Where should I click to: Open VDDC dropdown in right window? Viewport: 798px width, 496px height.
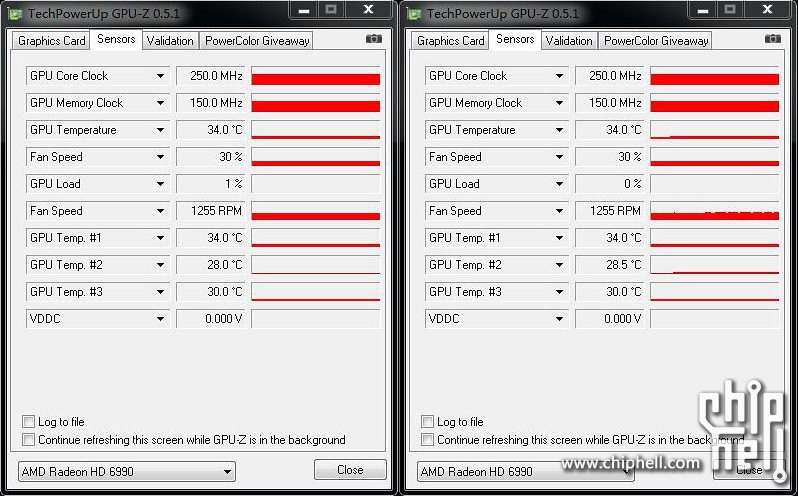tap(497, 318)
